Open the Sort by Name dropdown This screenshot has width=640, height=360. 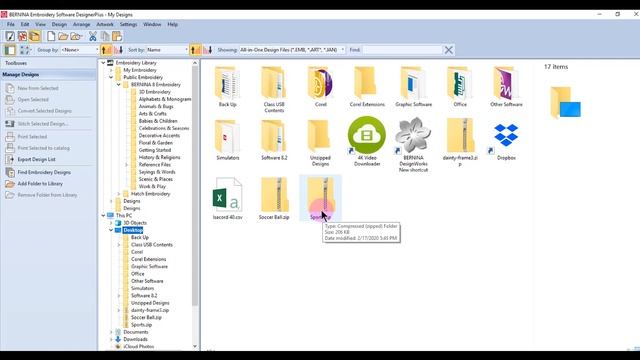[x=167, y=50]
